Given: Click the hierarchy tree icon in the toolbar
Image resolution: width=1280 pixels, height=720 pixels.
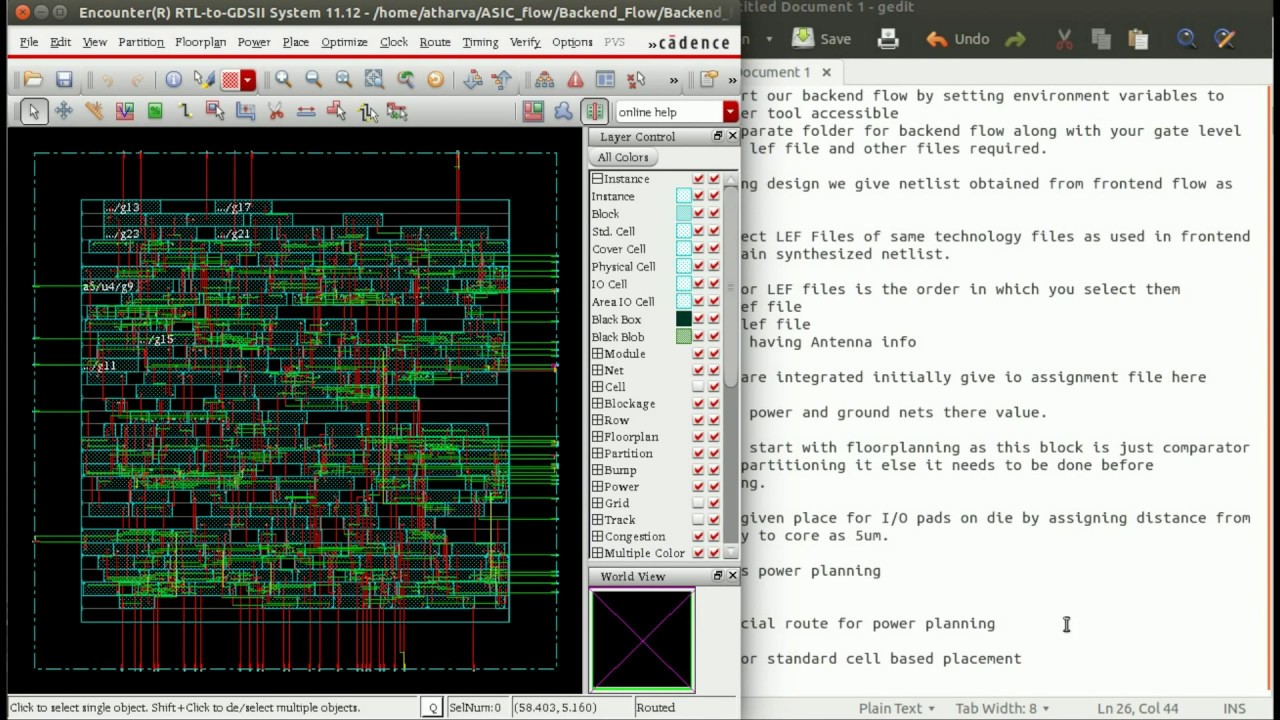Looking at the screenshot, I should click(x=544, y=80).
